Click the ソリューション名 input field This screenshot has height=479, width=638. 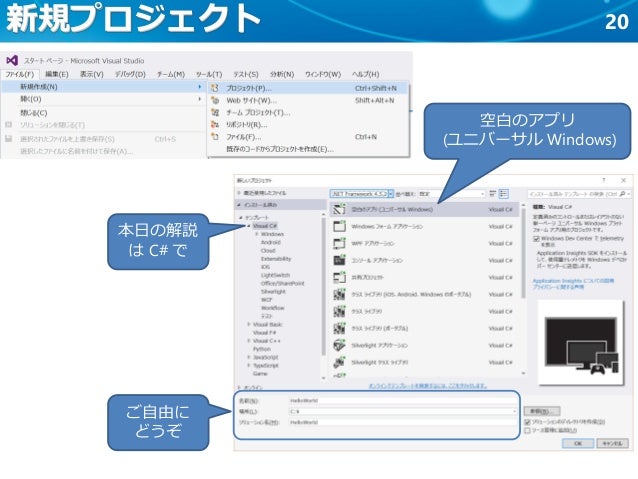403,422
